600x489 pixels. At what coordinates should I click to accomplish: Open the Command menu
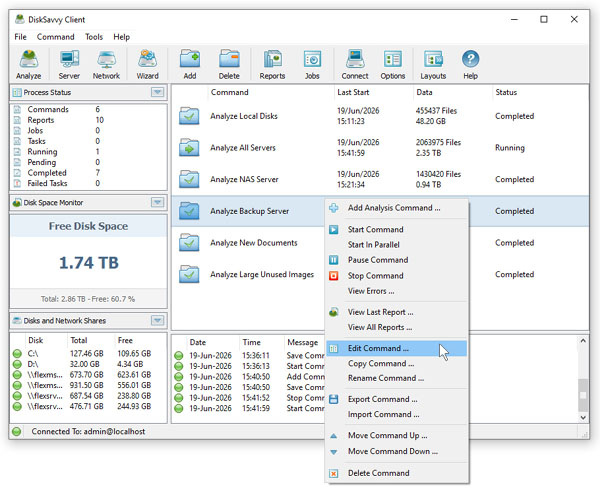pyautogui.click(x=55, y=37)
